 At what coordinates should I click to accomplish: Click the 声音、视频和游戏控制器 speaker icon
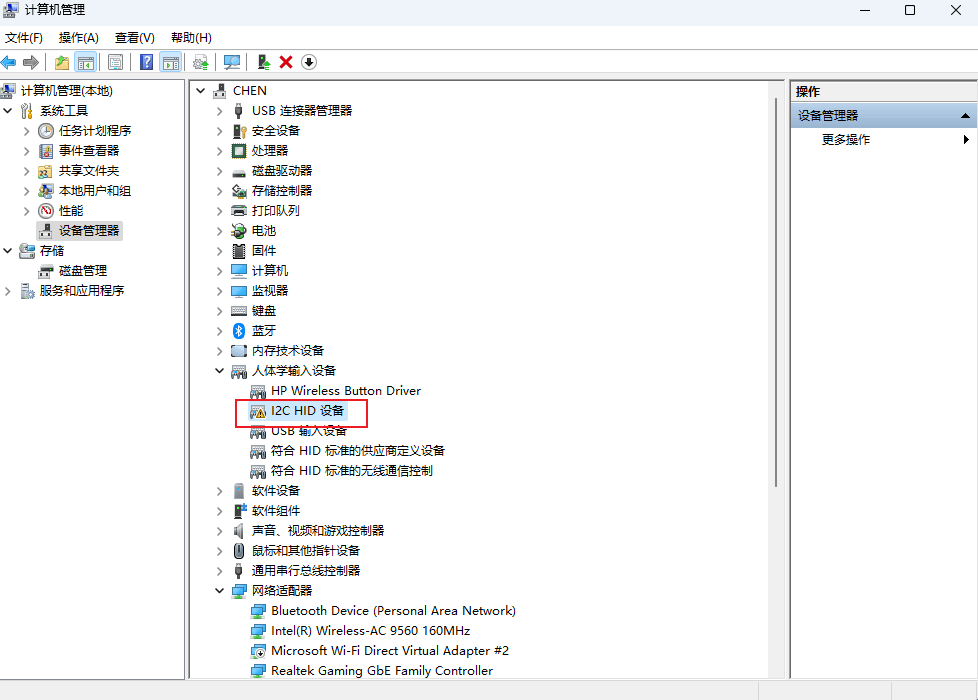pyautogui.click(x=239, y=530)
